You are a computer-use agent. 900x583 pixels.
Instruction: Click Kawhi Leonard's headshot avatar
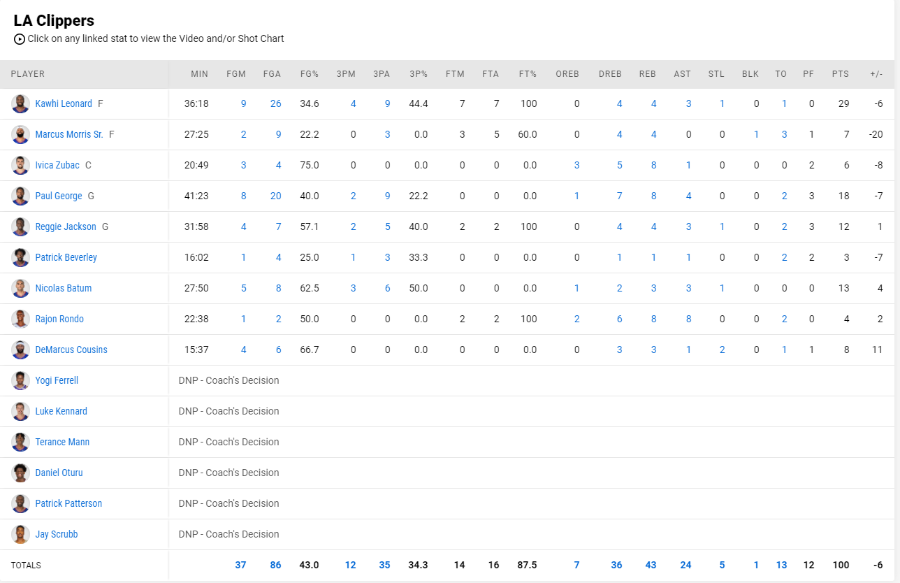(20, 104)
